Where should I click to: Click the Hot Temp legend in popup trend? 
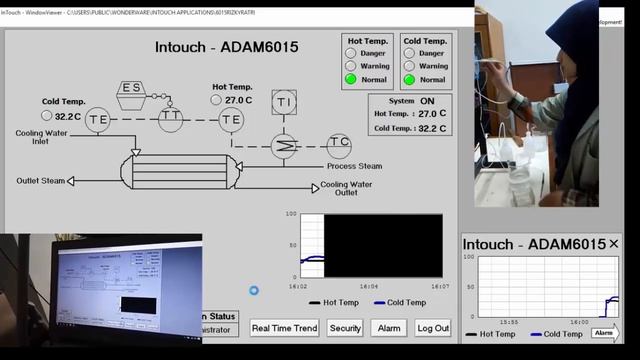click(x=490, y=334)
